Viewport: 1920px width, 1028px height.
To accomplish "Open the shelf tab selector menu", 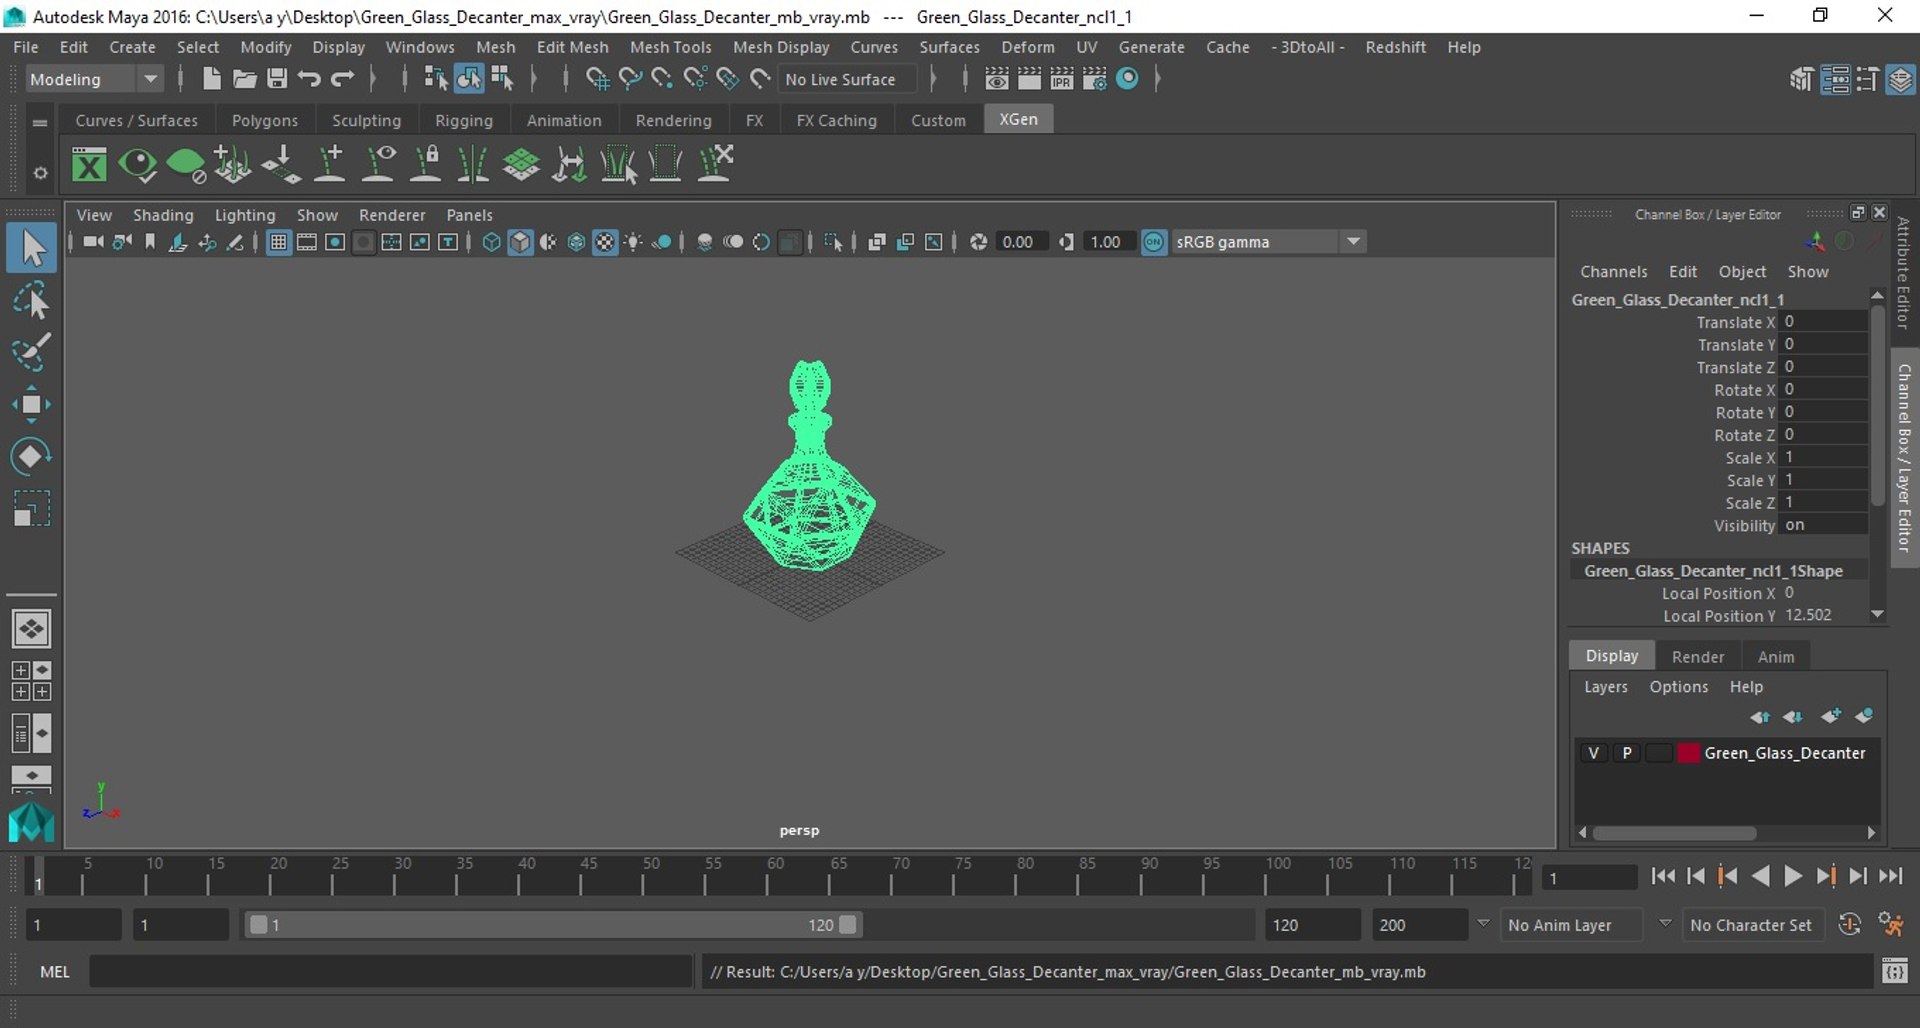I will click(40, 123).
